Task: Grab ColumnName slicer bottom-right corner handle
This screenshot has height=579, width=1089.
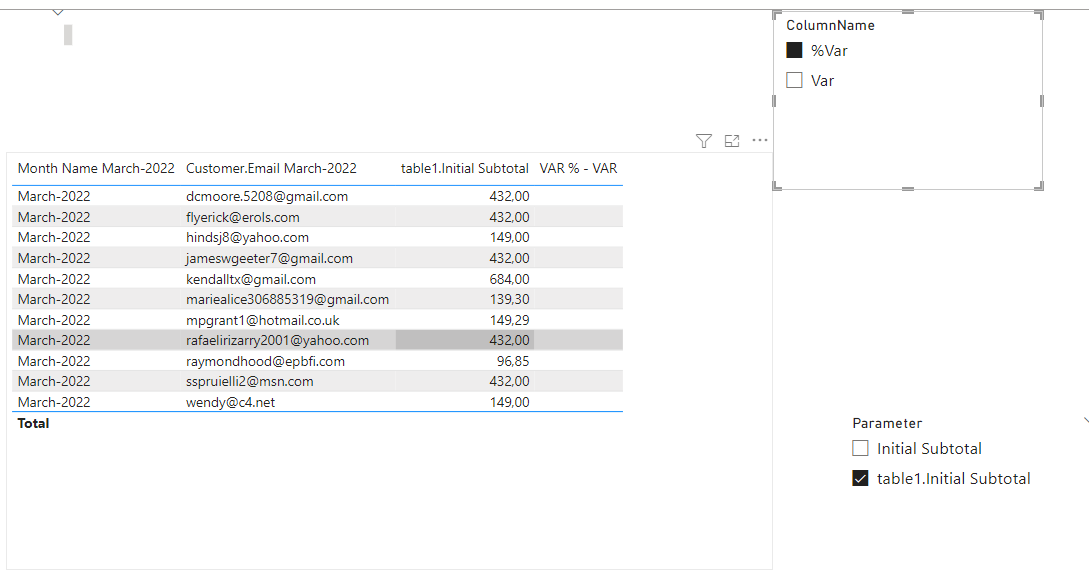Action: click(x=1040, y=186)
